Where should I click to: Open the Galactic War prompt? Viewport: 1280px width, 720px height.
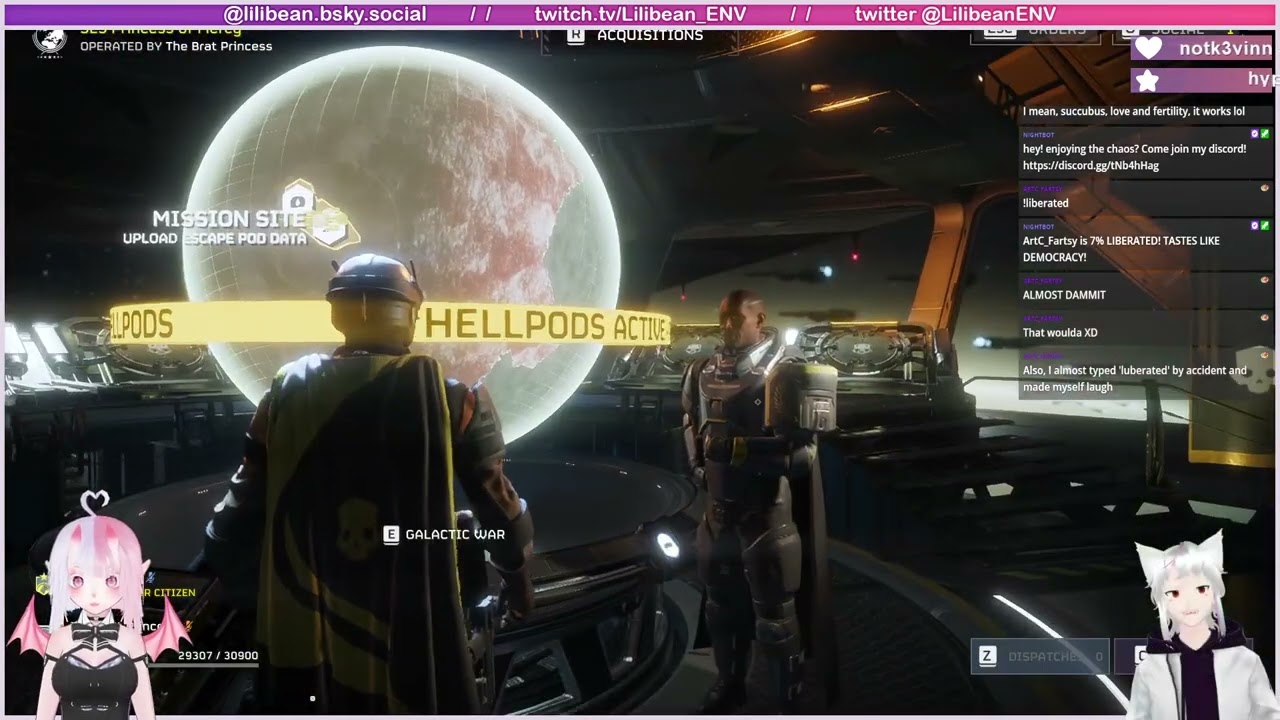[455, 535]
